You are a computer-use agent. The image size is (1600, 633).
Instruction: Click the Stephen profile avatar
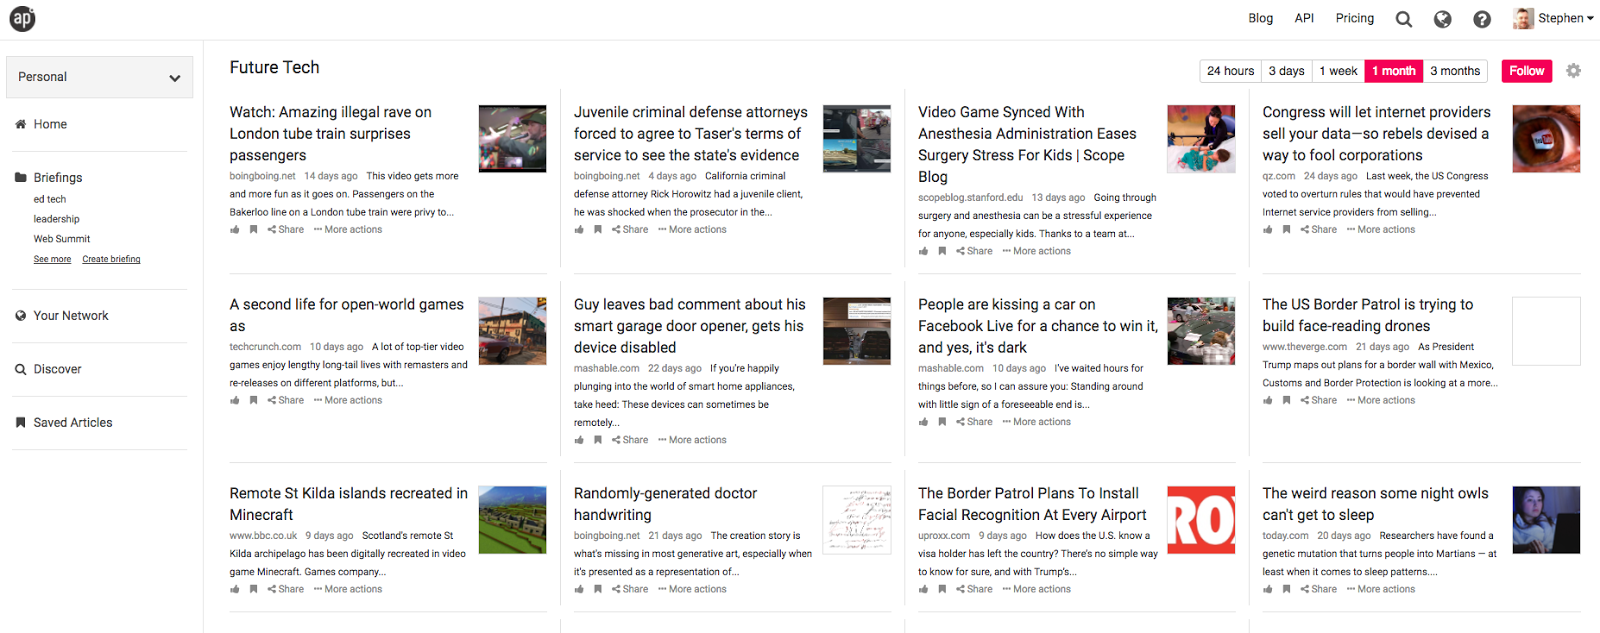[x=1523, y=18]
